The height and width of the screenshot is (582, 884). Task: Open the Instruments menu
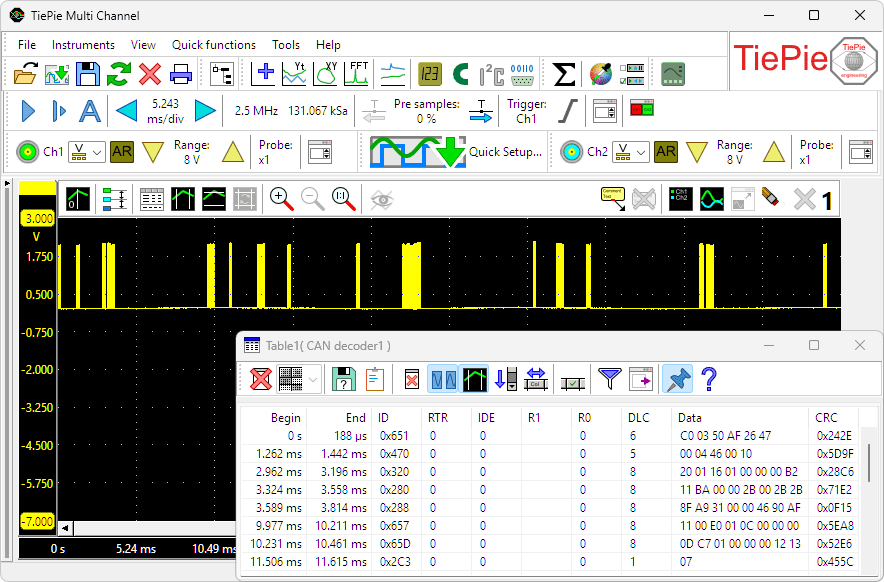(x=83, y=45)
